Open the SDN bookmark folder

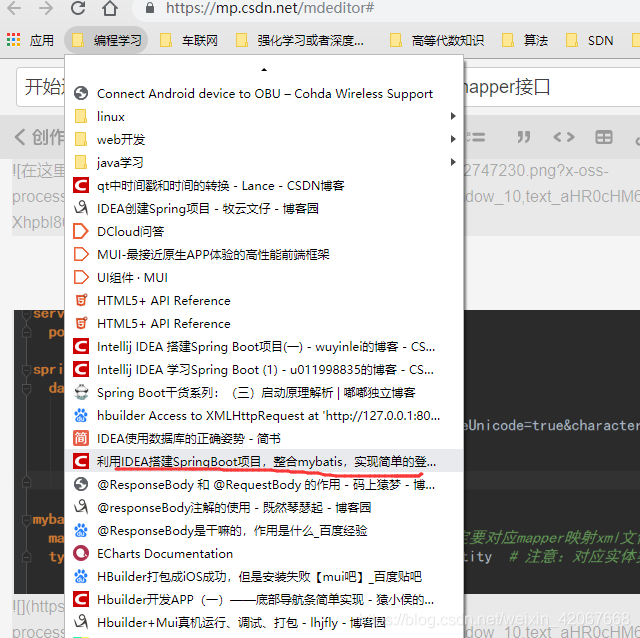point(589,40)
